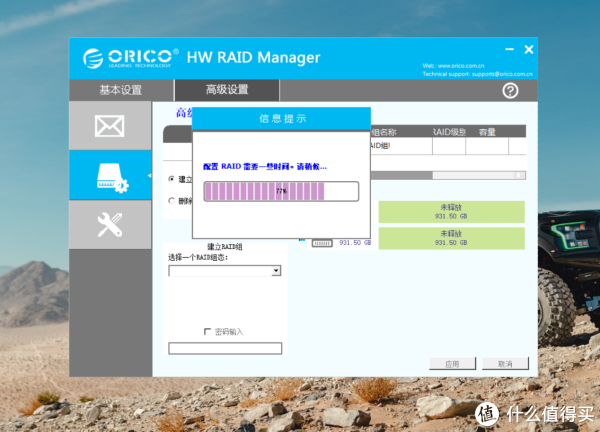Viewport: 600px width, 432px height.
Task: Click the hard drive icon beside 931.50 GB
Action: (x=322, y=242)
